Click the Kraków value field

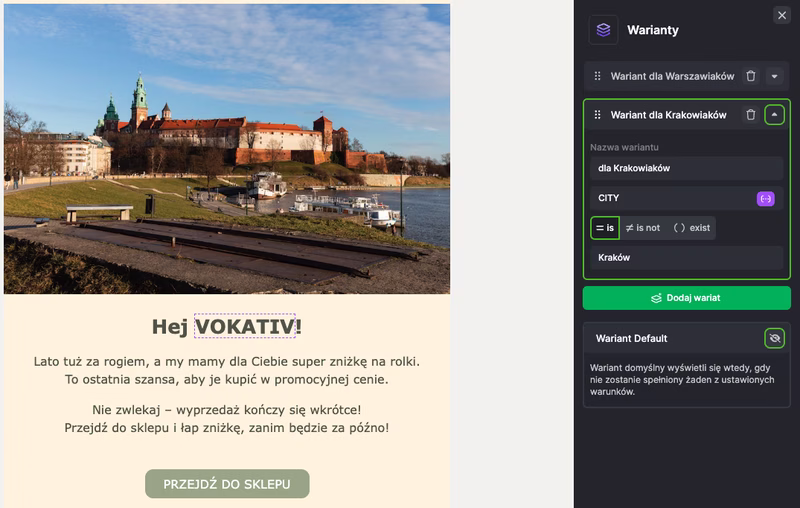tap(686, 258)
